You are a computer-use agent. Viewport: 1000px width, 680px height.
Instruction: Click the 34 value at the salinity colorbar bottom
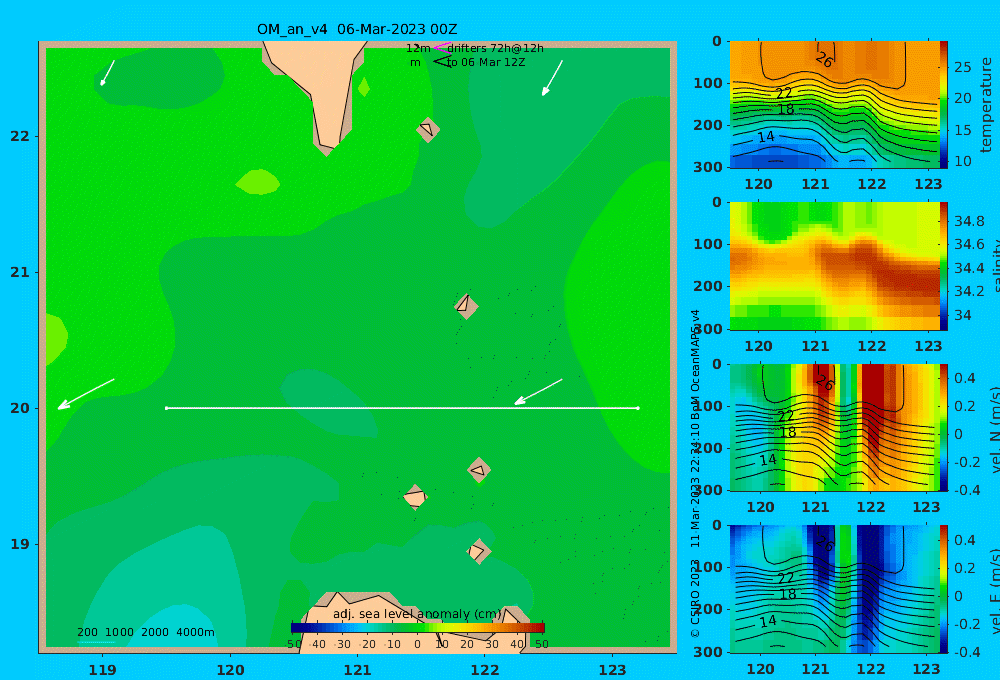[x=962, y=315]
